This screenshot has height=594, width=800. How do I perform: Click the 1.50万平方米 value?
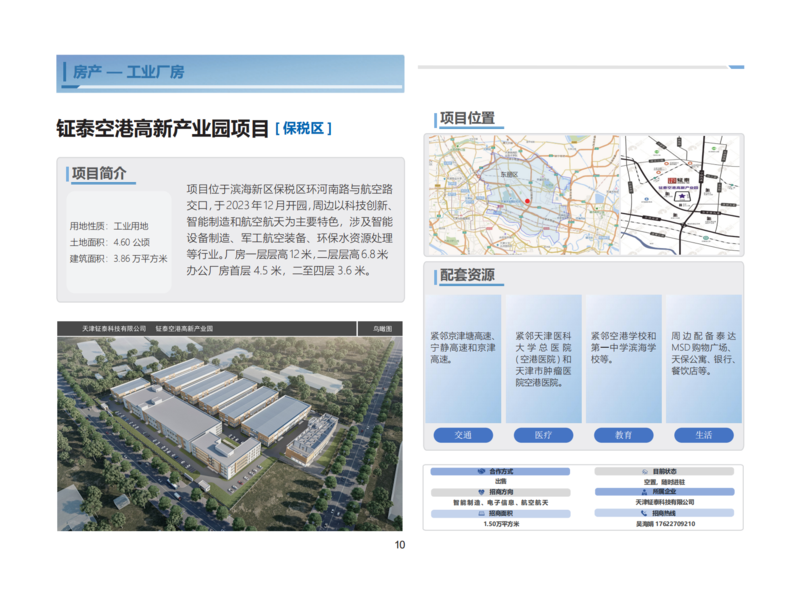501,524
